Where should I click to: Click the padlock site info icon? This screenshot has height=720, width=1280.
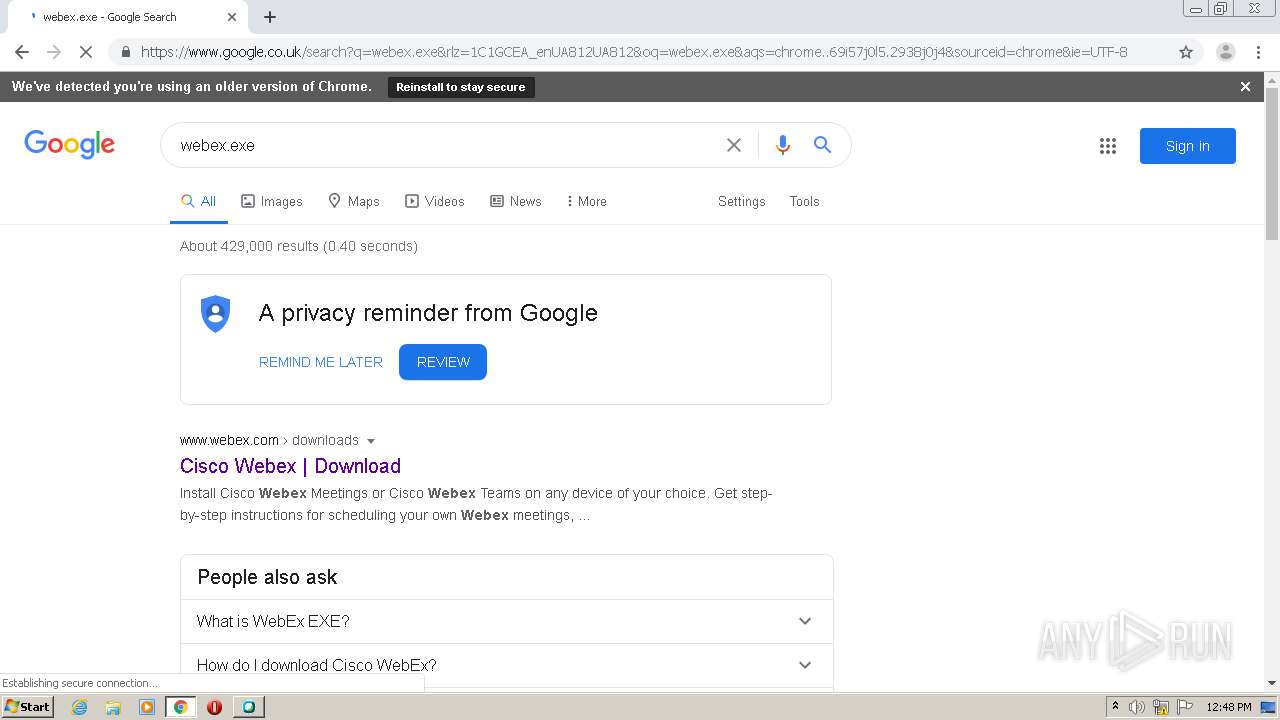(125, 52)
